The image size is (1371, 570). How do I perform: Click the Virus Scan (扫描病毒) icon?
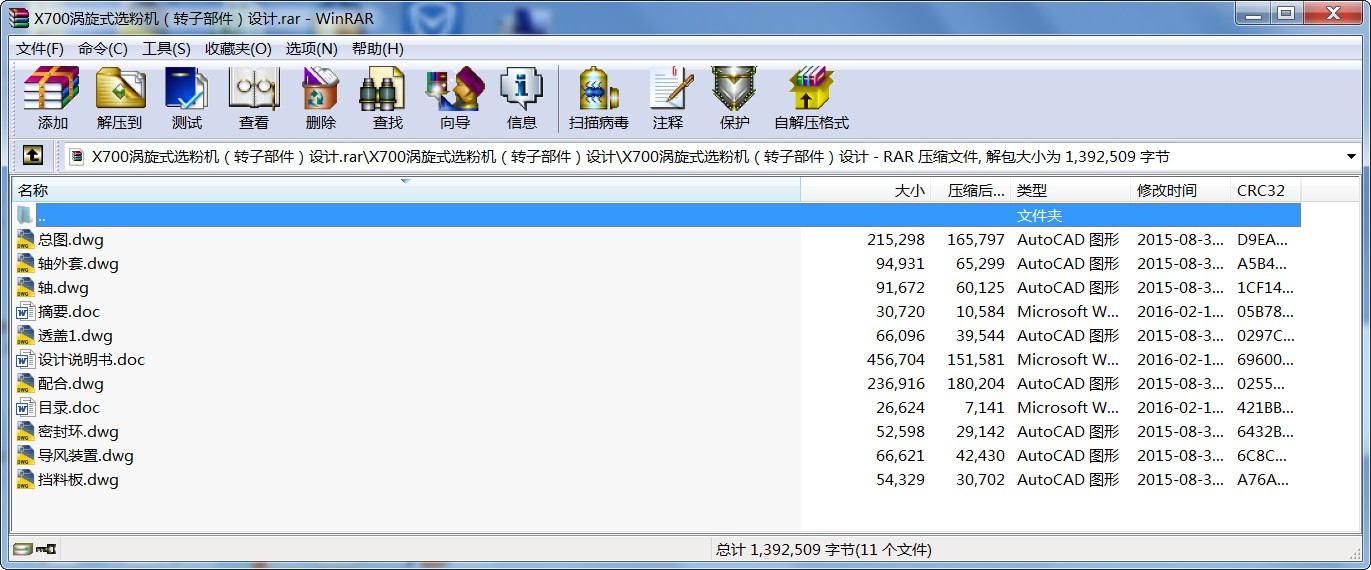599,98
